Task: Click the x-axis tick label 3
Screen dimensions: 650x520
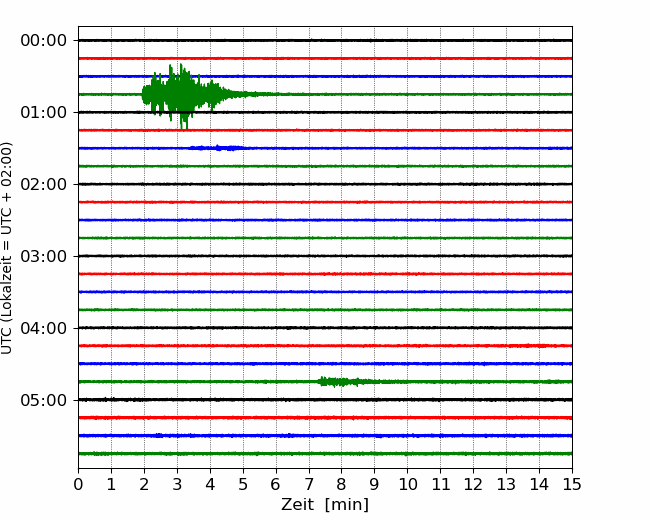Action: coord(177,484)
